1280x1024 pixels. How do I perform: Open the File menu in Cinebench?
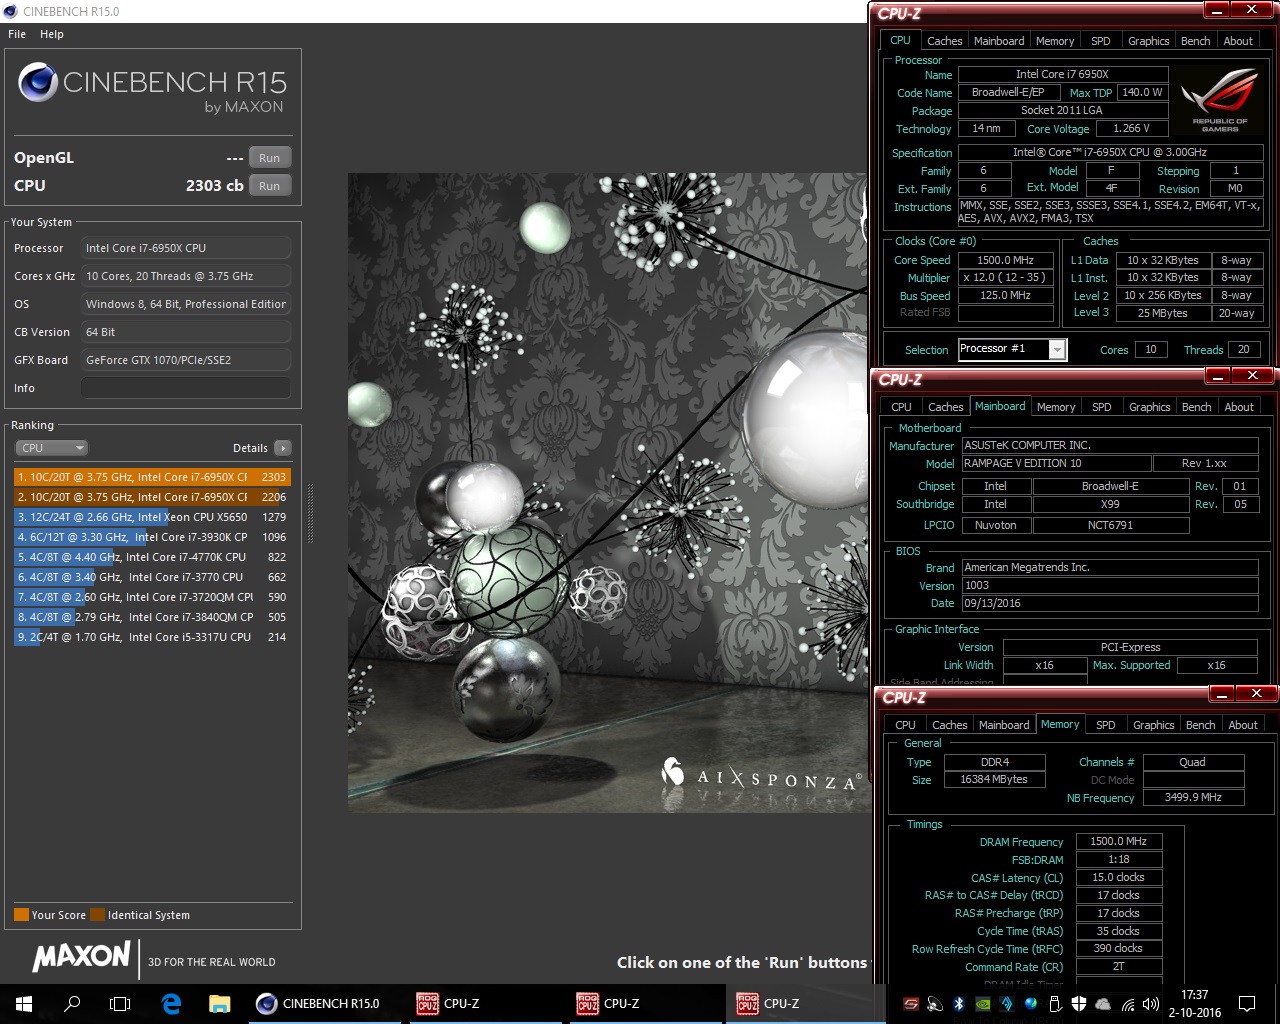[x=17, y=34]
